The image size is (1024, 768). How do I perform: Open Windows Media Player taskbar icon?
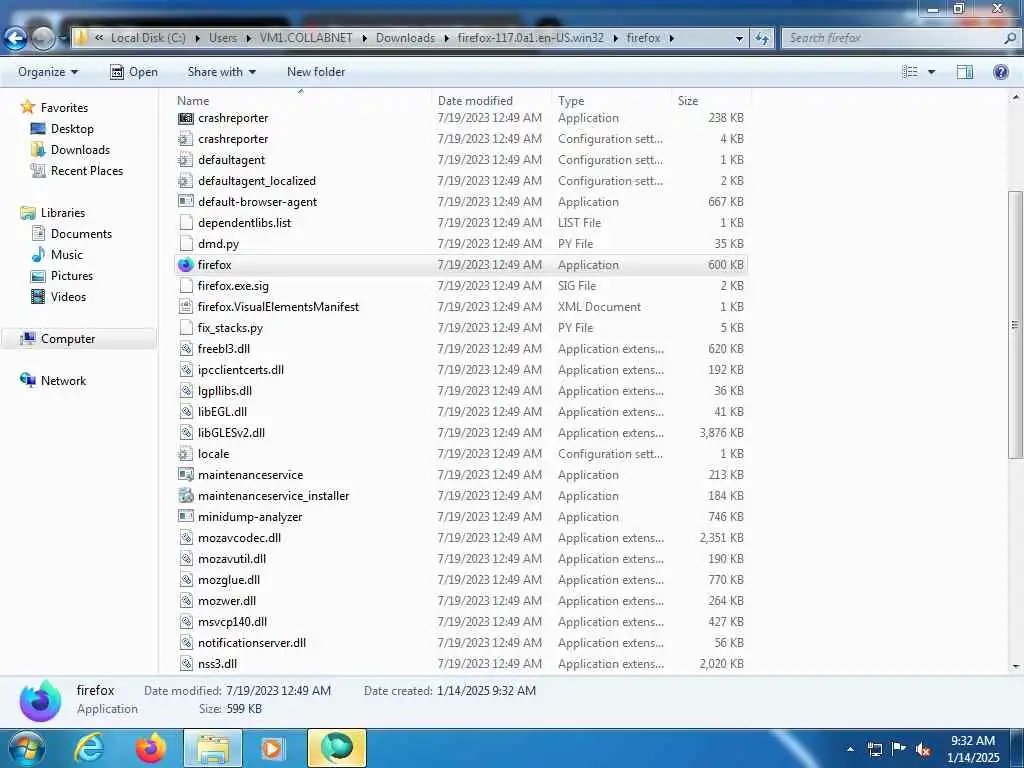click(x=272, y=748)
